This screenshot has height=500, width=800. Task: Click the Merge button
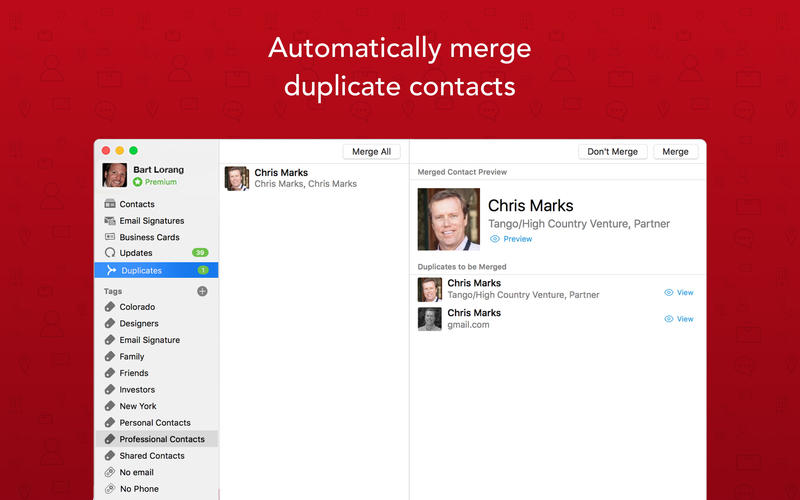675,152
